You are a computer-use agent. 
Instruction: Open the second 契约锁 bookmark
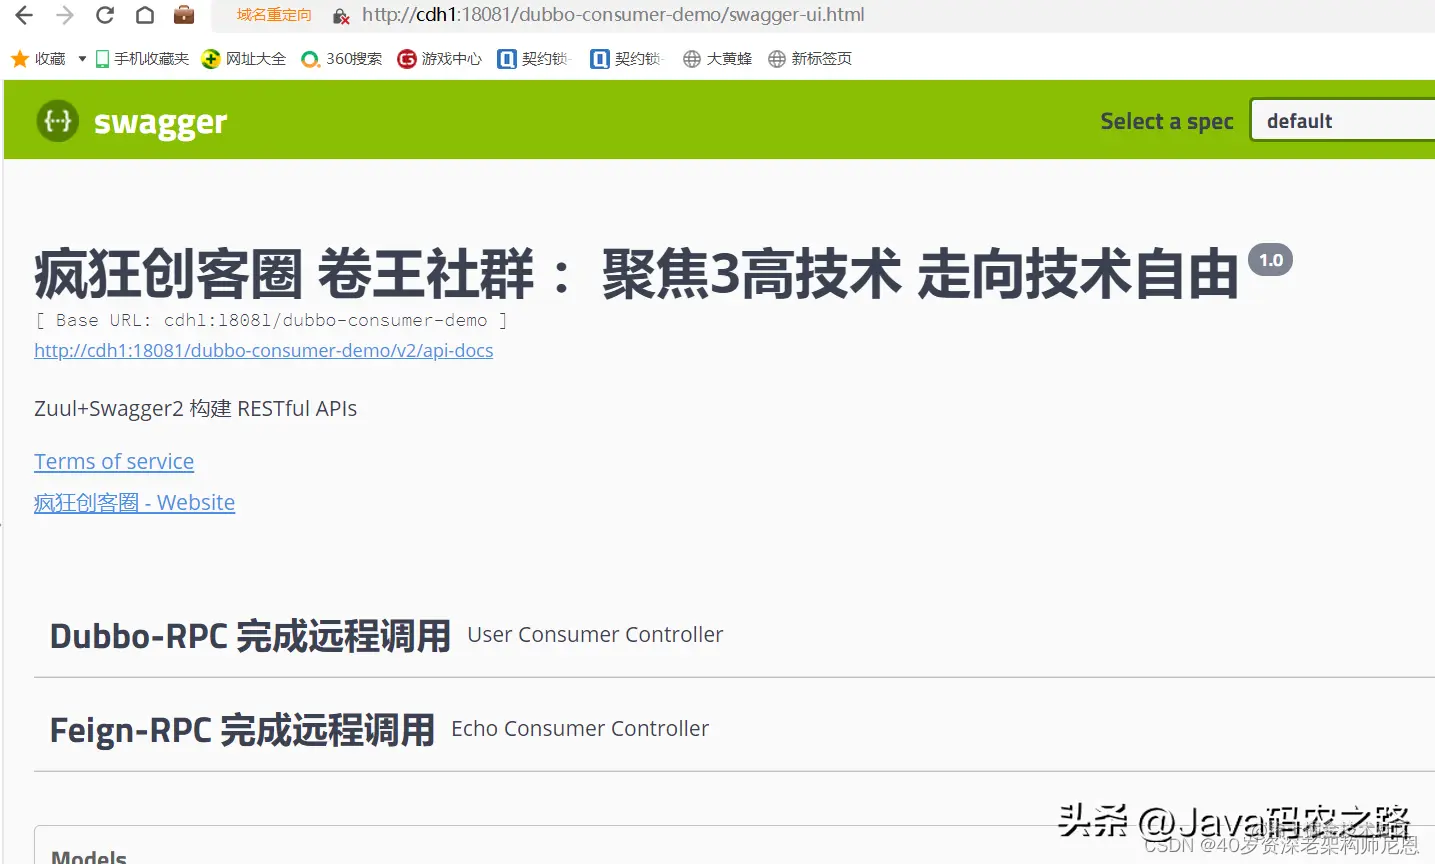coord(627,59)
